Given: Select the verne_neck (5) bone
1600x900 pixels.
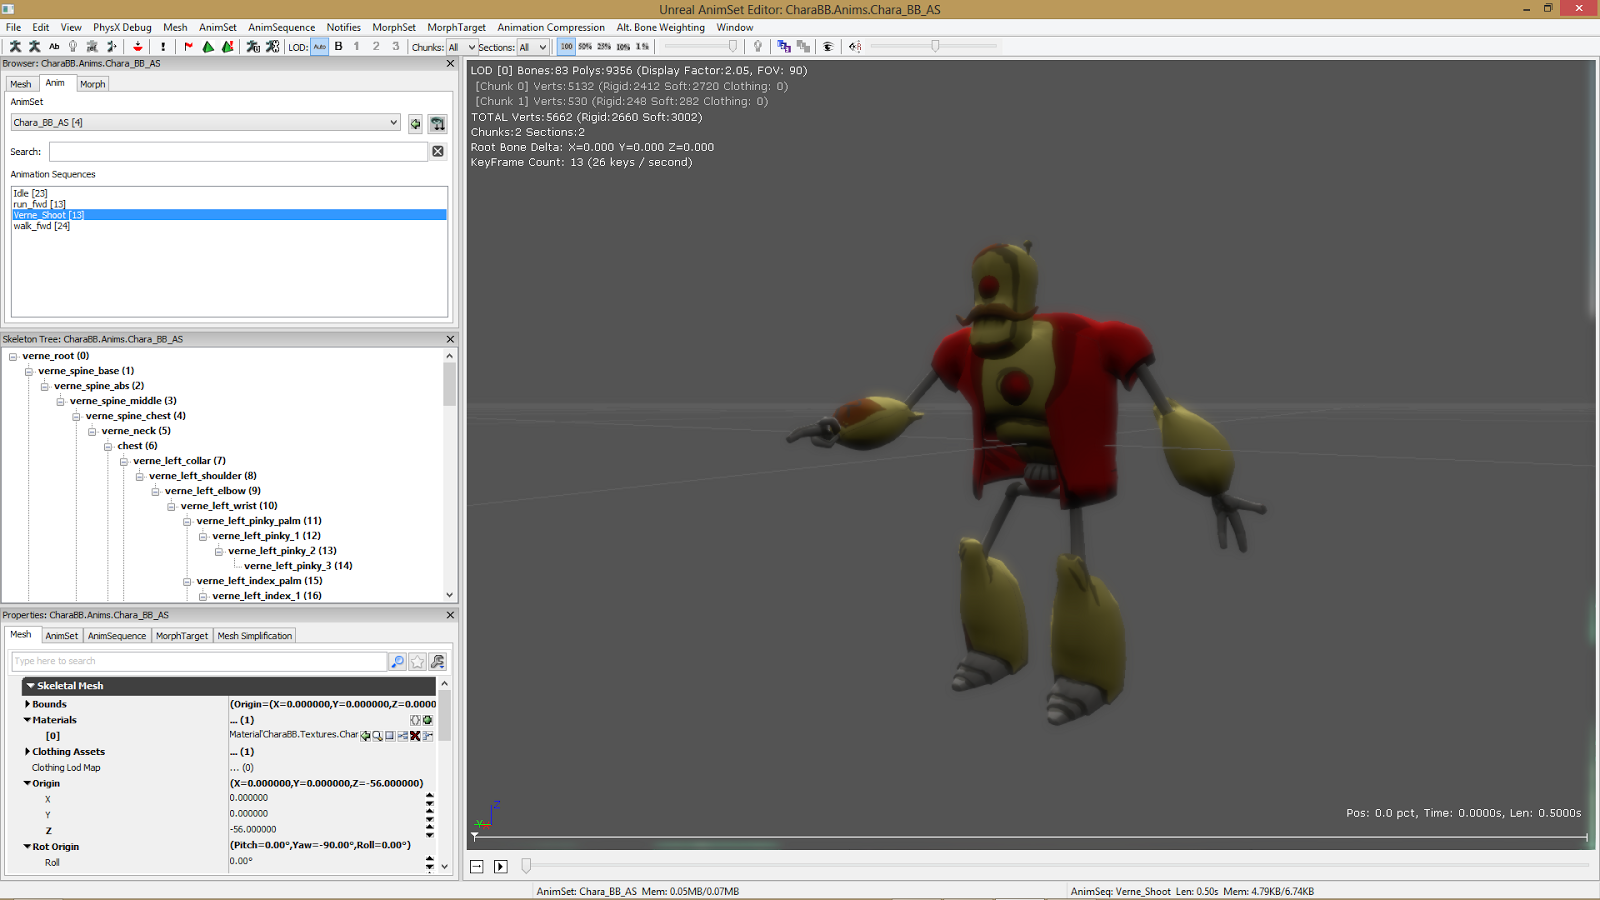Looking at the screenshot, I should pos(136,431).
